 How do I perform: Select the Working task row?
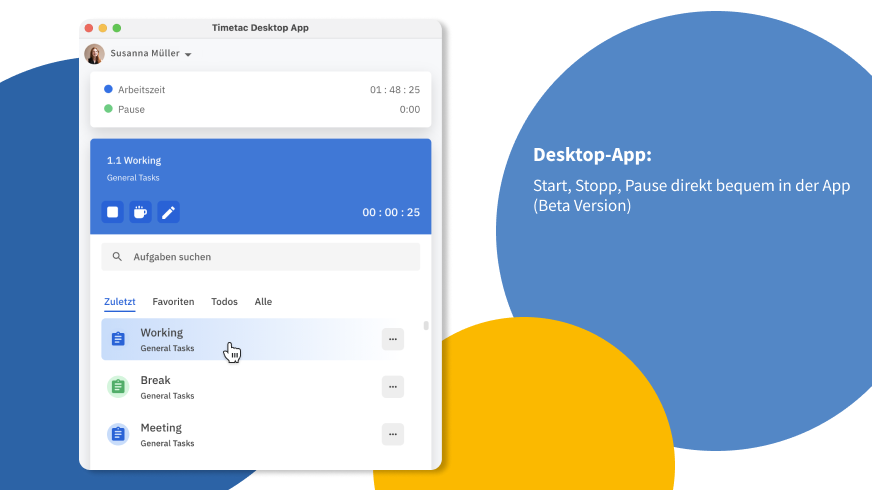point(260,339)
